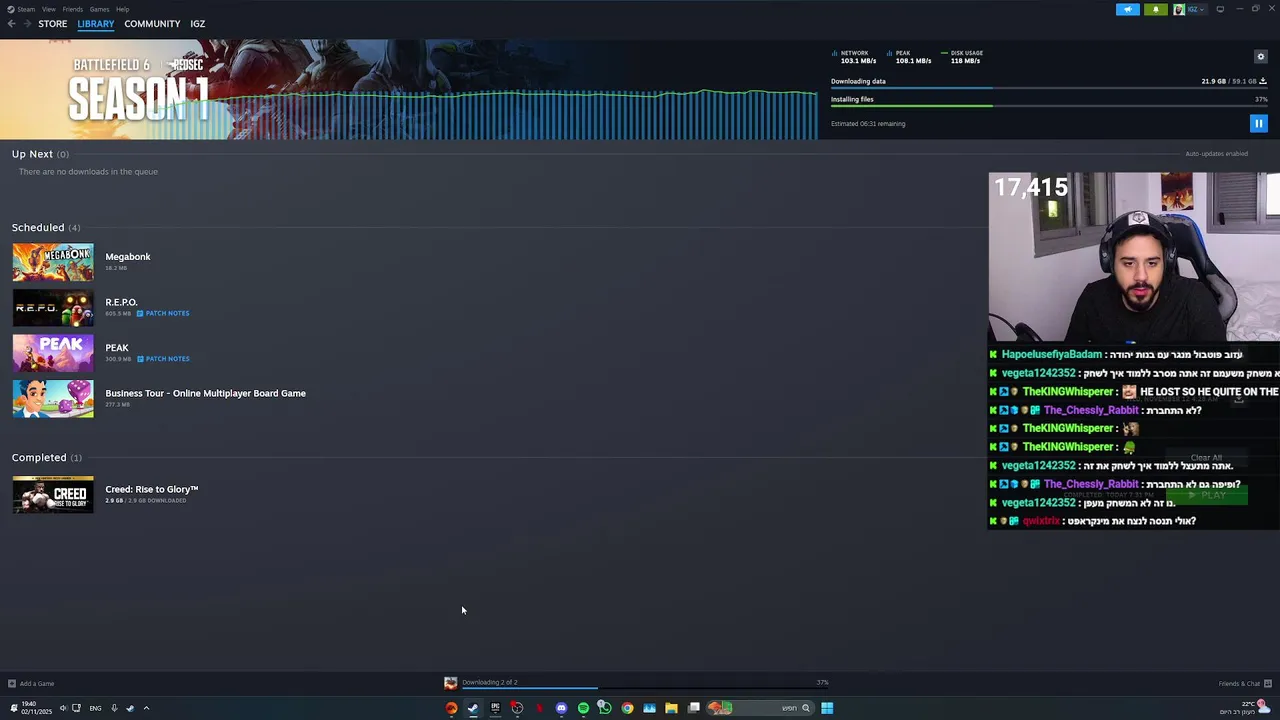The image size is (1280, 720).
Task: Click the Peak speed readout
Action: [x=909, y=57]
